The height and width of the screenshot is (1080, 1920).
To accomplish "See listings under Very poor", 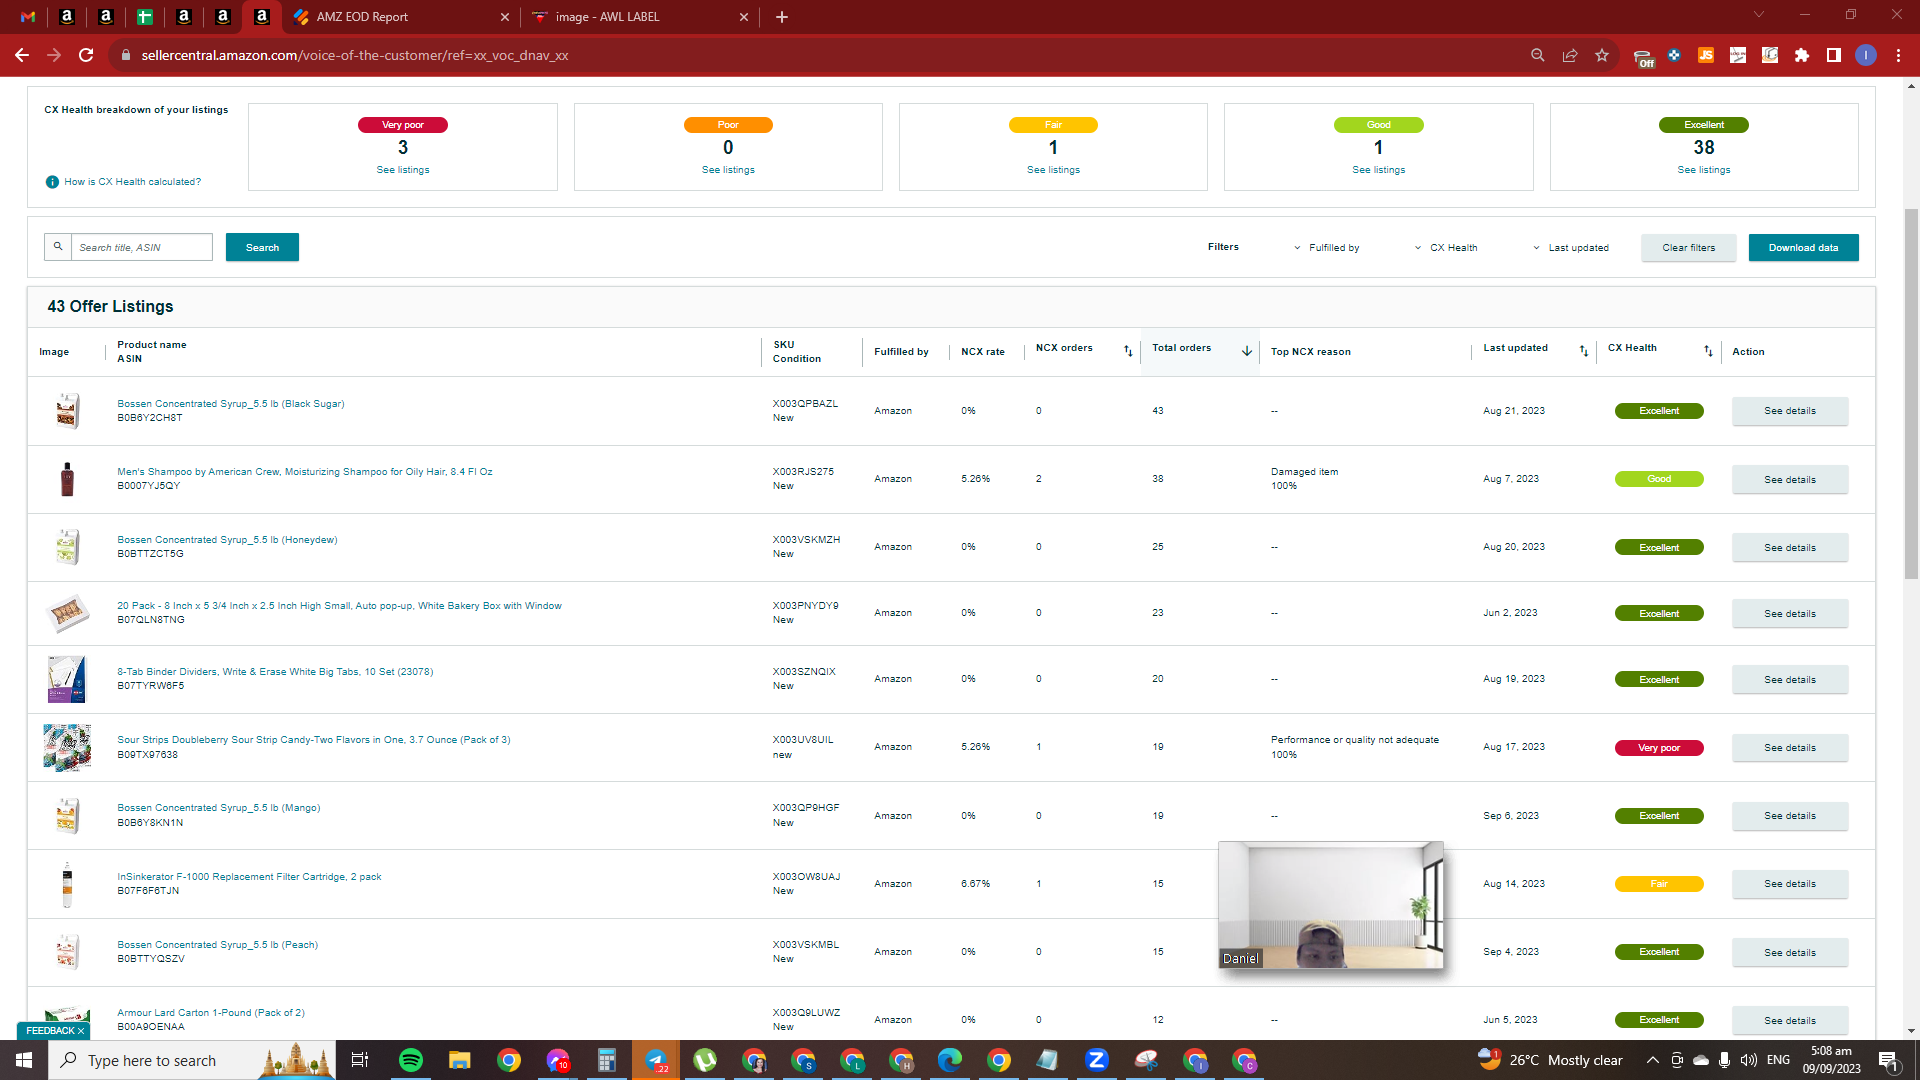I will [x=403, y=170].
